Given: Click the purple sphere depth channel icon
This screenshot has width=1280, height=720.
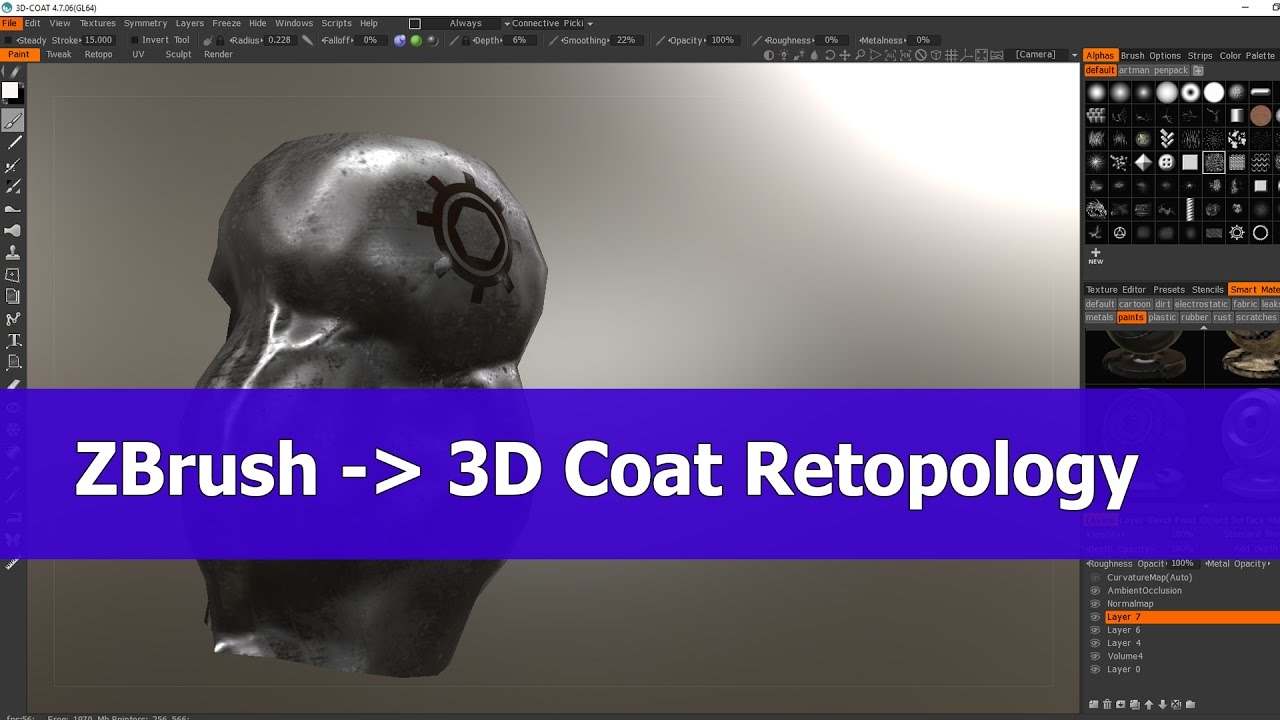Looking at the screenshot, I should click(400, 40).
